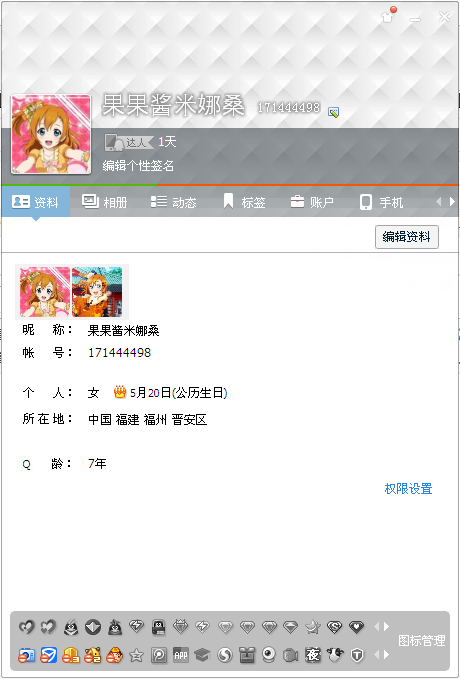460x679 pixels.
Task: Show next top-row icons with right arrow
Action: point(386,627)
